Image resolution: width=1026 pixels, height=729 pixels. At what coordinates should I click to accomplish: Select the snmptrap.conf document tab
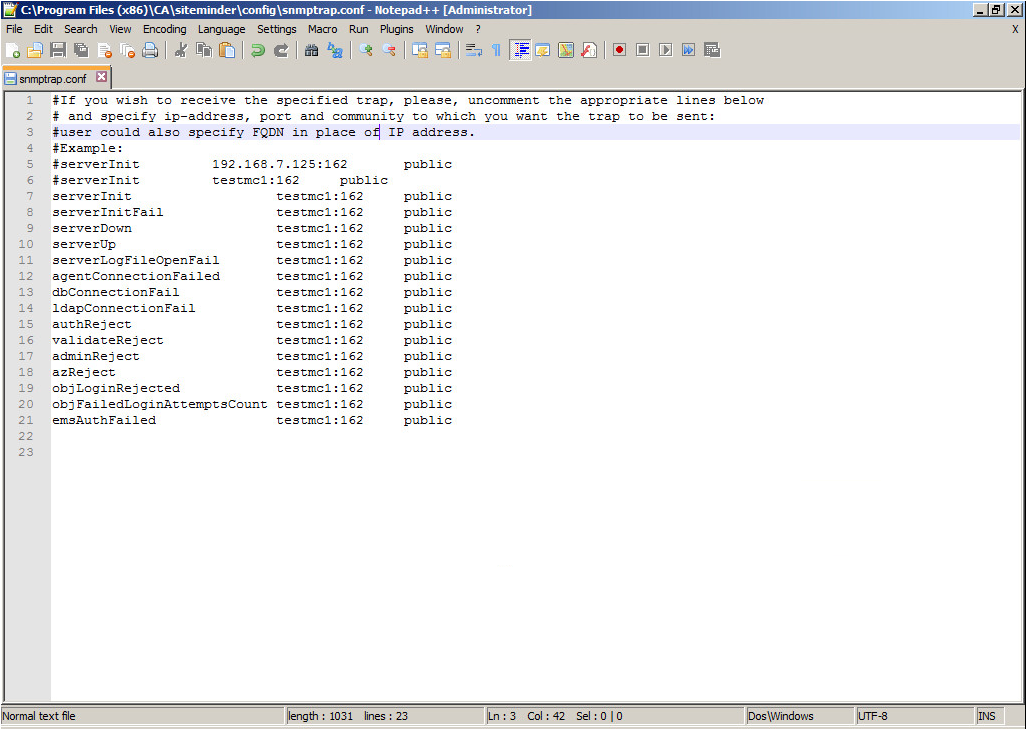click(52, 78)
